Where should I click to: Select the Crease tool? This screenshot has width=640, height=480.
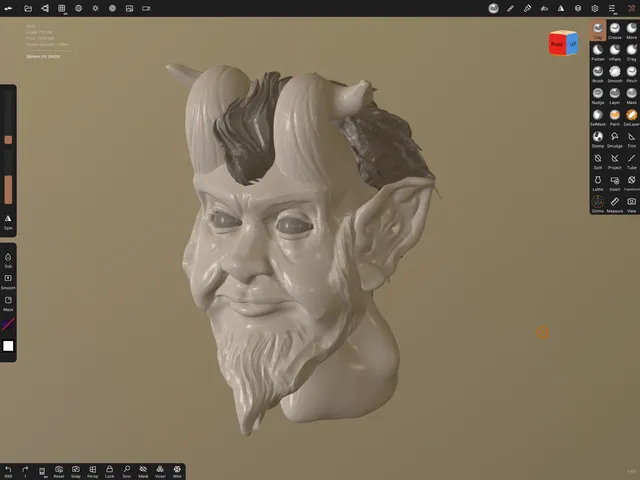(615, 31)
